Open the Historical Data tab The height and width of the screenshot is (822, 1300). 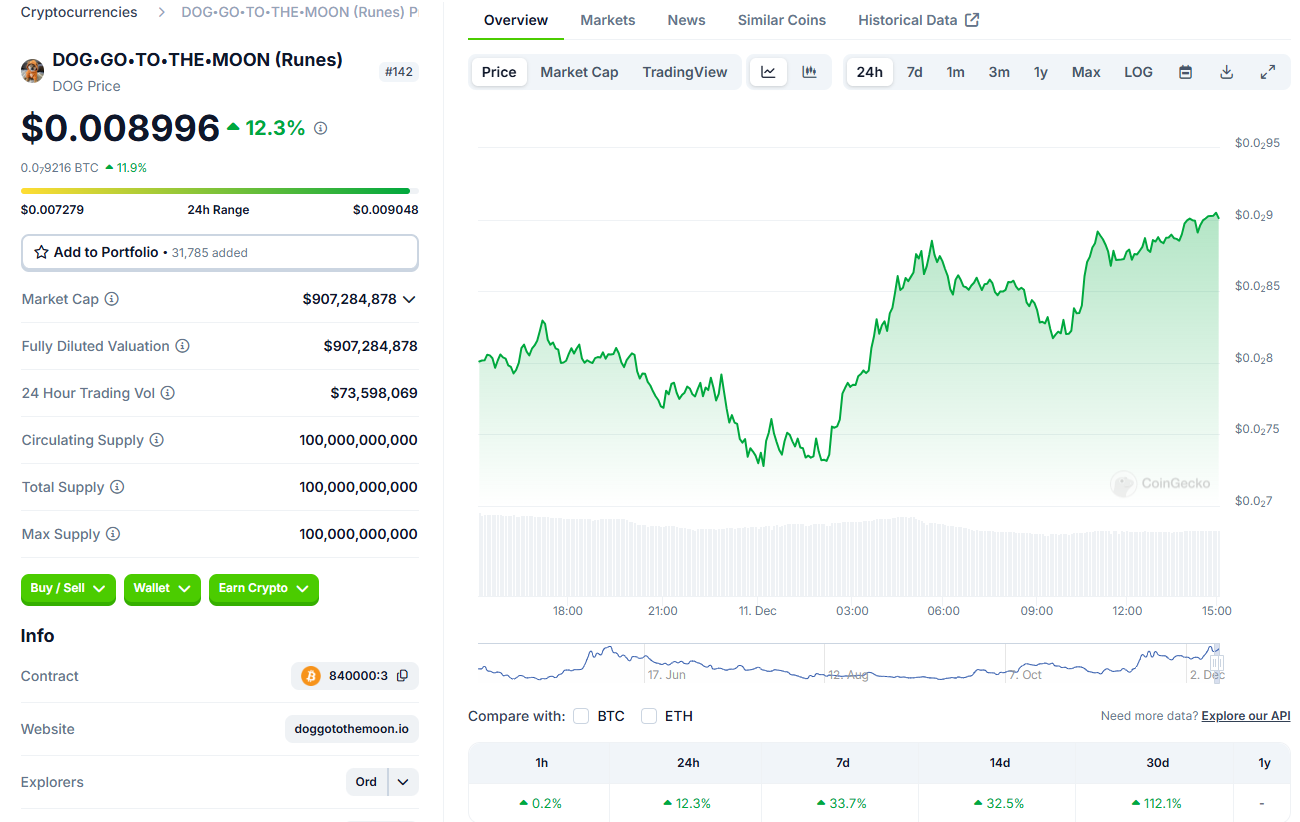(918, 20)
